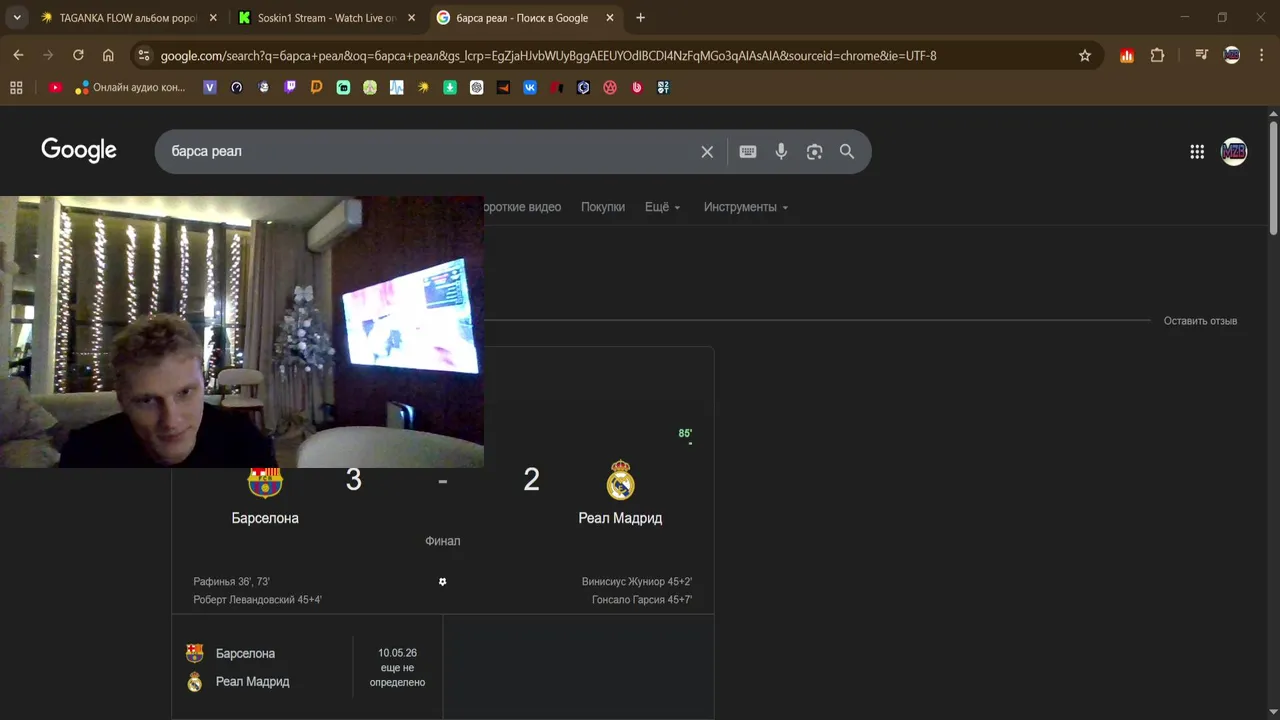Click Роберт Левандовский 45+4' scorer text
This screenshot has width=1280, height=720.
click(x=257, y=600)
